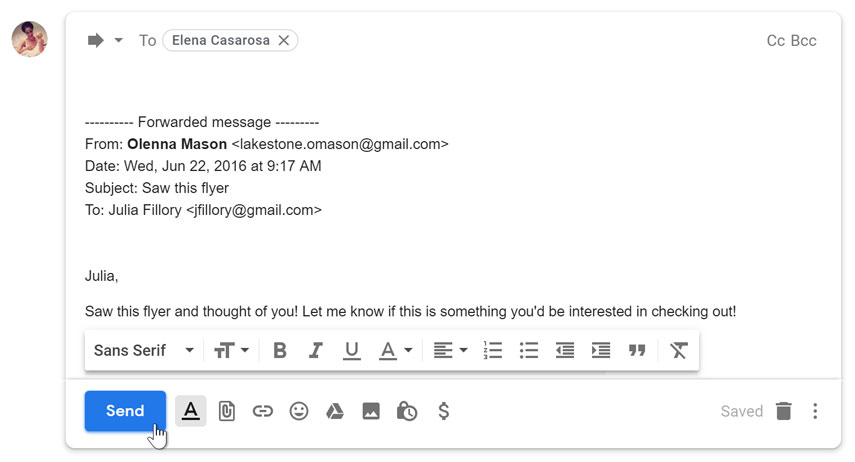Screen dimensions: 855x462
Task: Click the Send button
Action: click(x=125, y=411)
